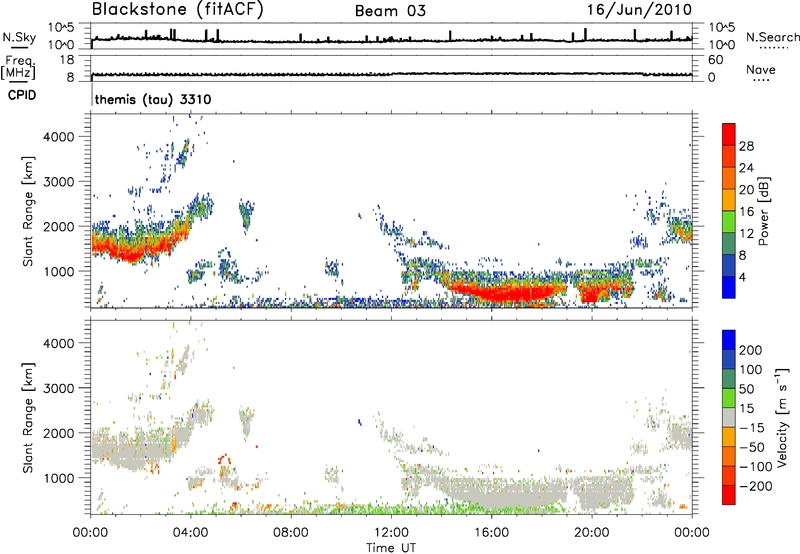Click the 'N.Search' legend label
This screenshot has height=554, width=800.
pos(772,37)
